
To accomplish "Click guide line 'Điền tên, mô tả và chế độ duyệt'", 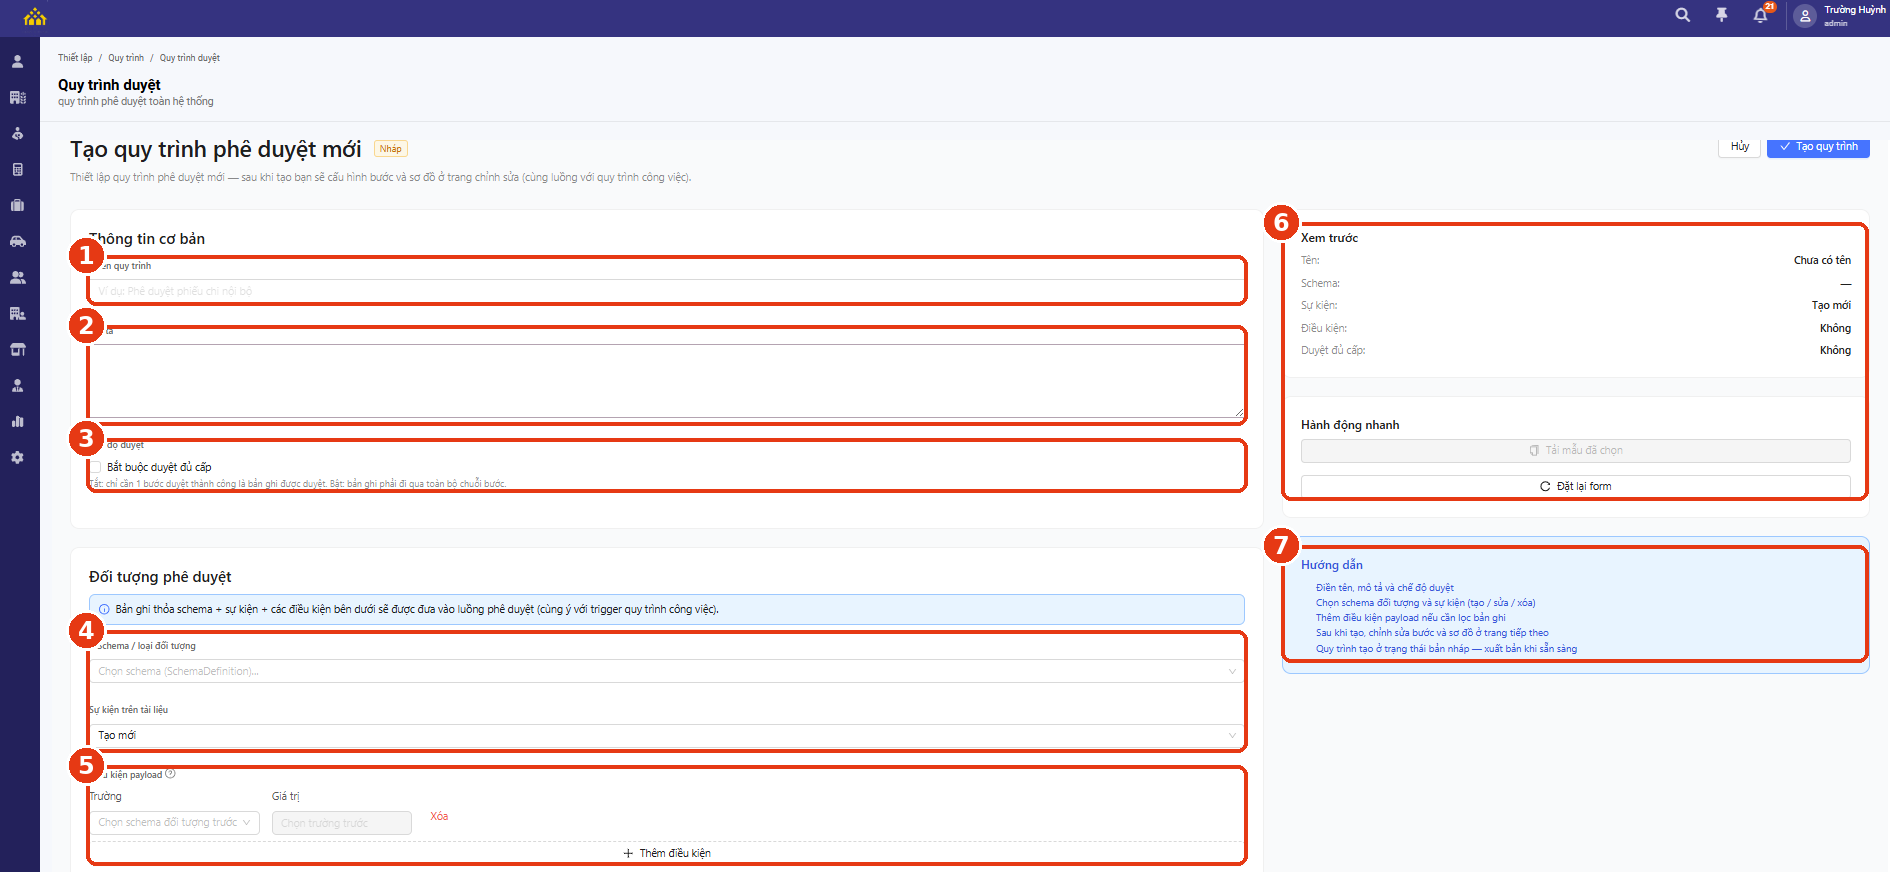I will pyautogui.click(x=1385, y=588).
